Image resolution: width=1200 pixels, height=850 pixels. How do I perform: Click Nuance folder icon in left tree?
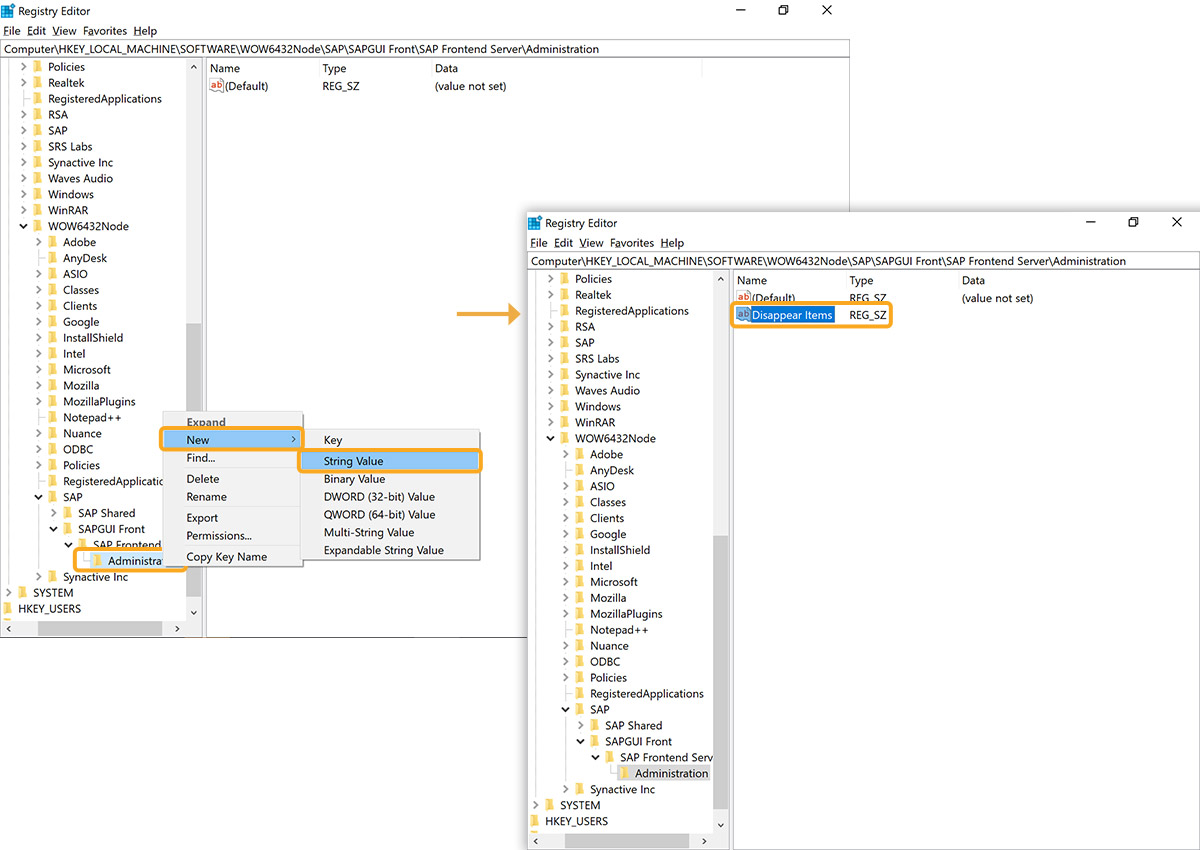(x=53, y=433)
